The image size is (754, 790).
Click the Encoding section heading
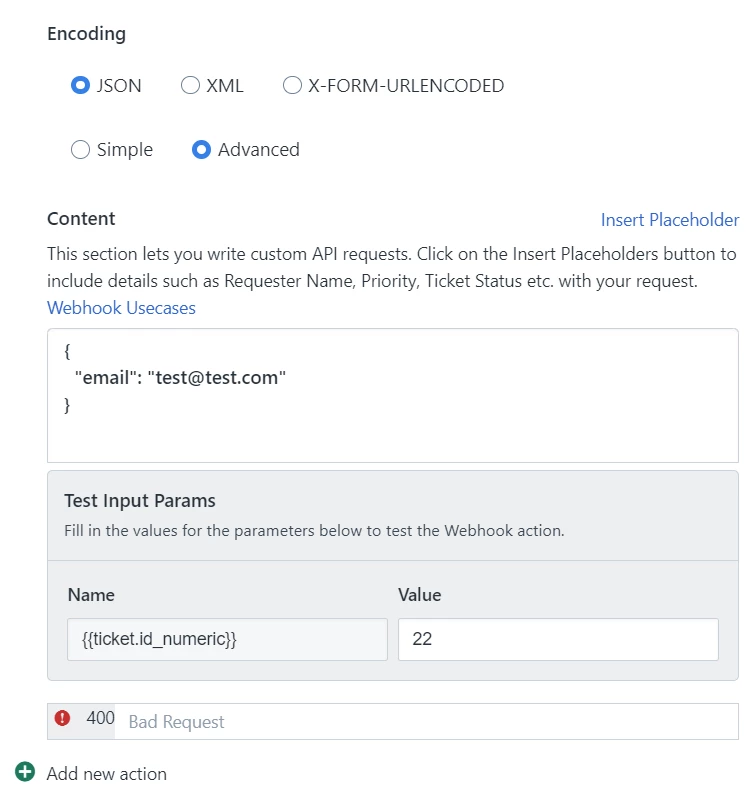(86, 34)
